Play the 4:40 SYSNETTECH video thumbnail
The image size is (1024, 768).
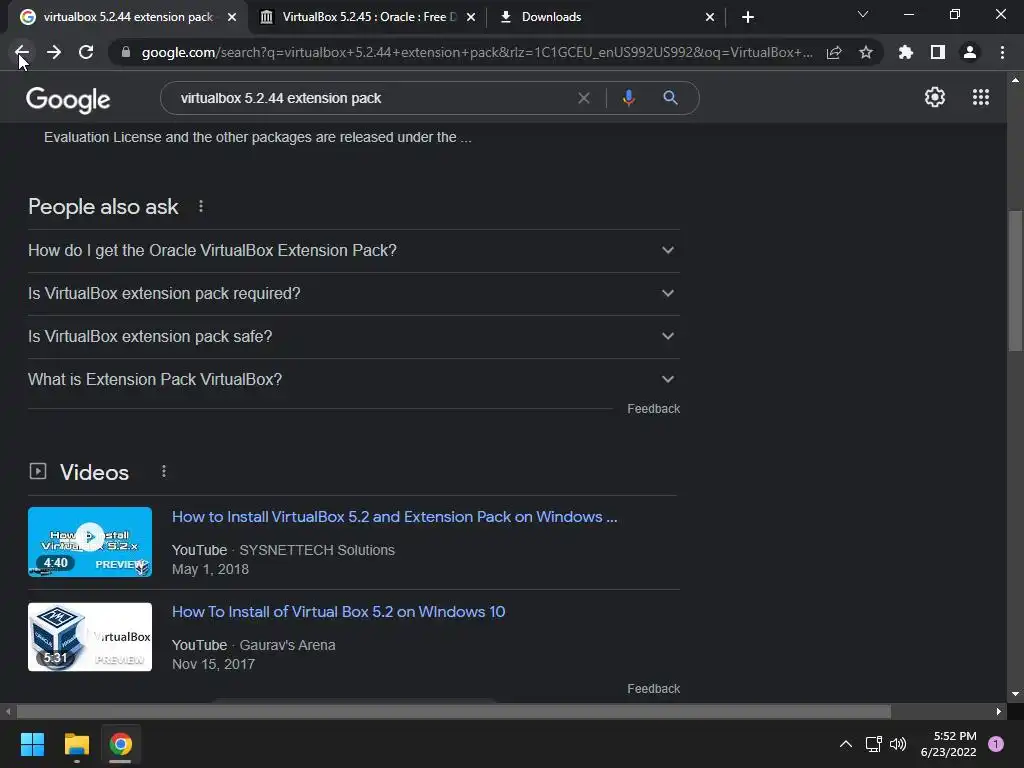90,542
